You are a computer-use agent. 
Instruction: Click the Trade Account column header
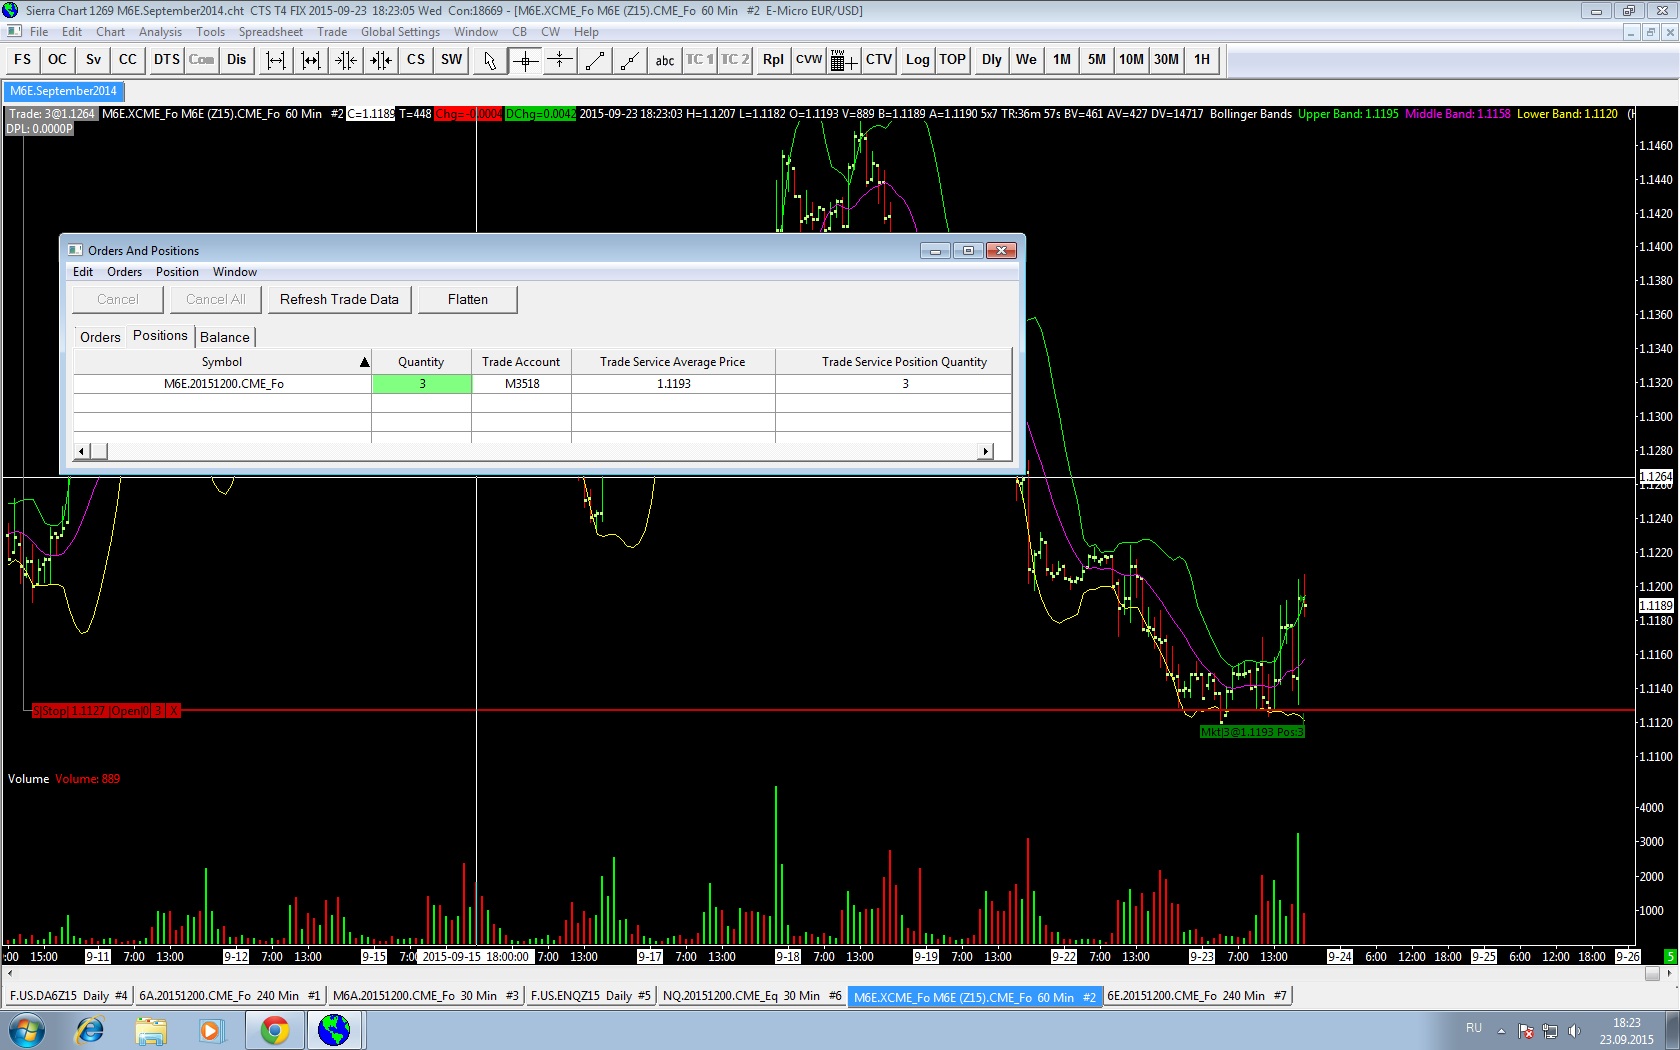(x=521, y=362)
